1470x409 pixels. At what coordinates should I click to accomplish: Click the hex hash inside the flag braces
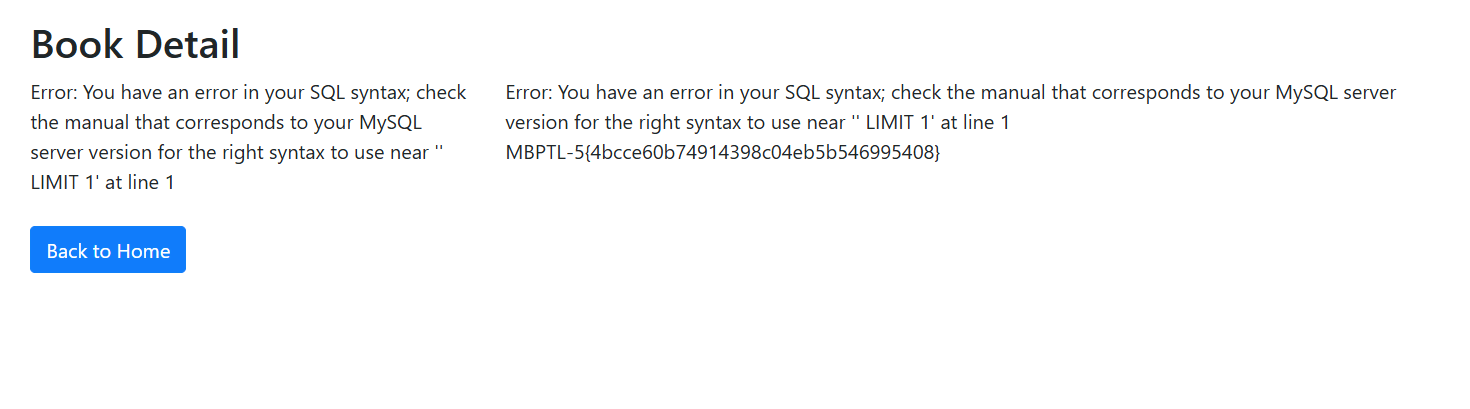761,153
